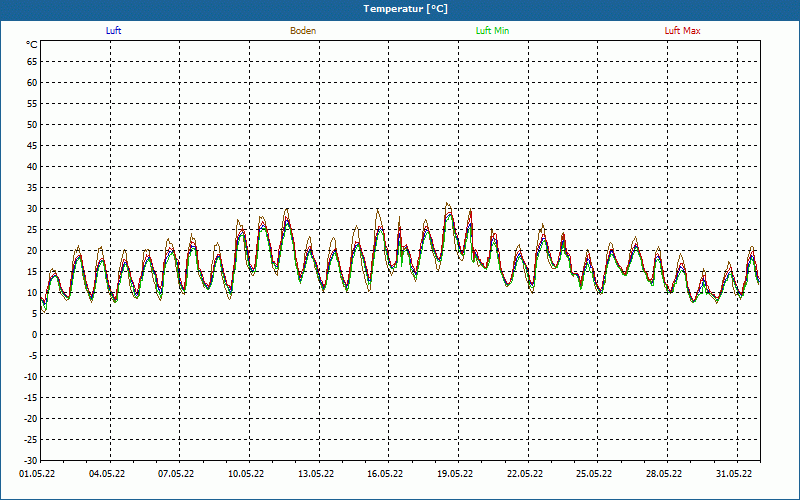This screenshot has height=500, width=800.
Task: Click the 10.05.22 date label
Action: 246,473
